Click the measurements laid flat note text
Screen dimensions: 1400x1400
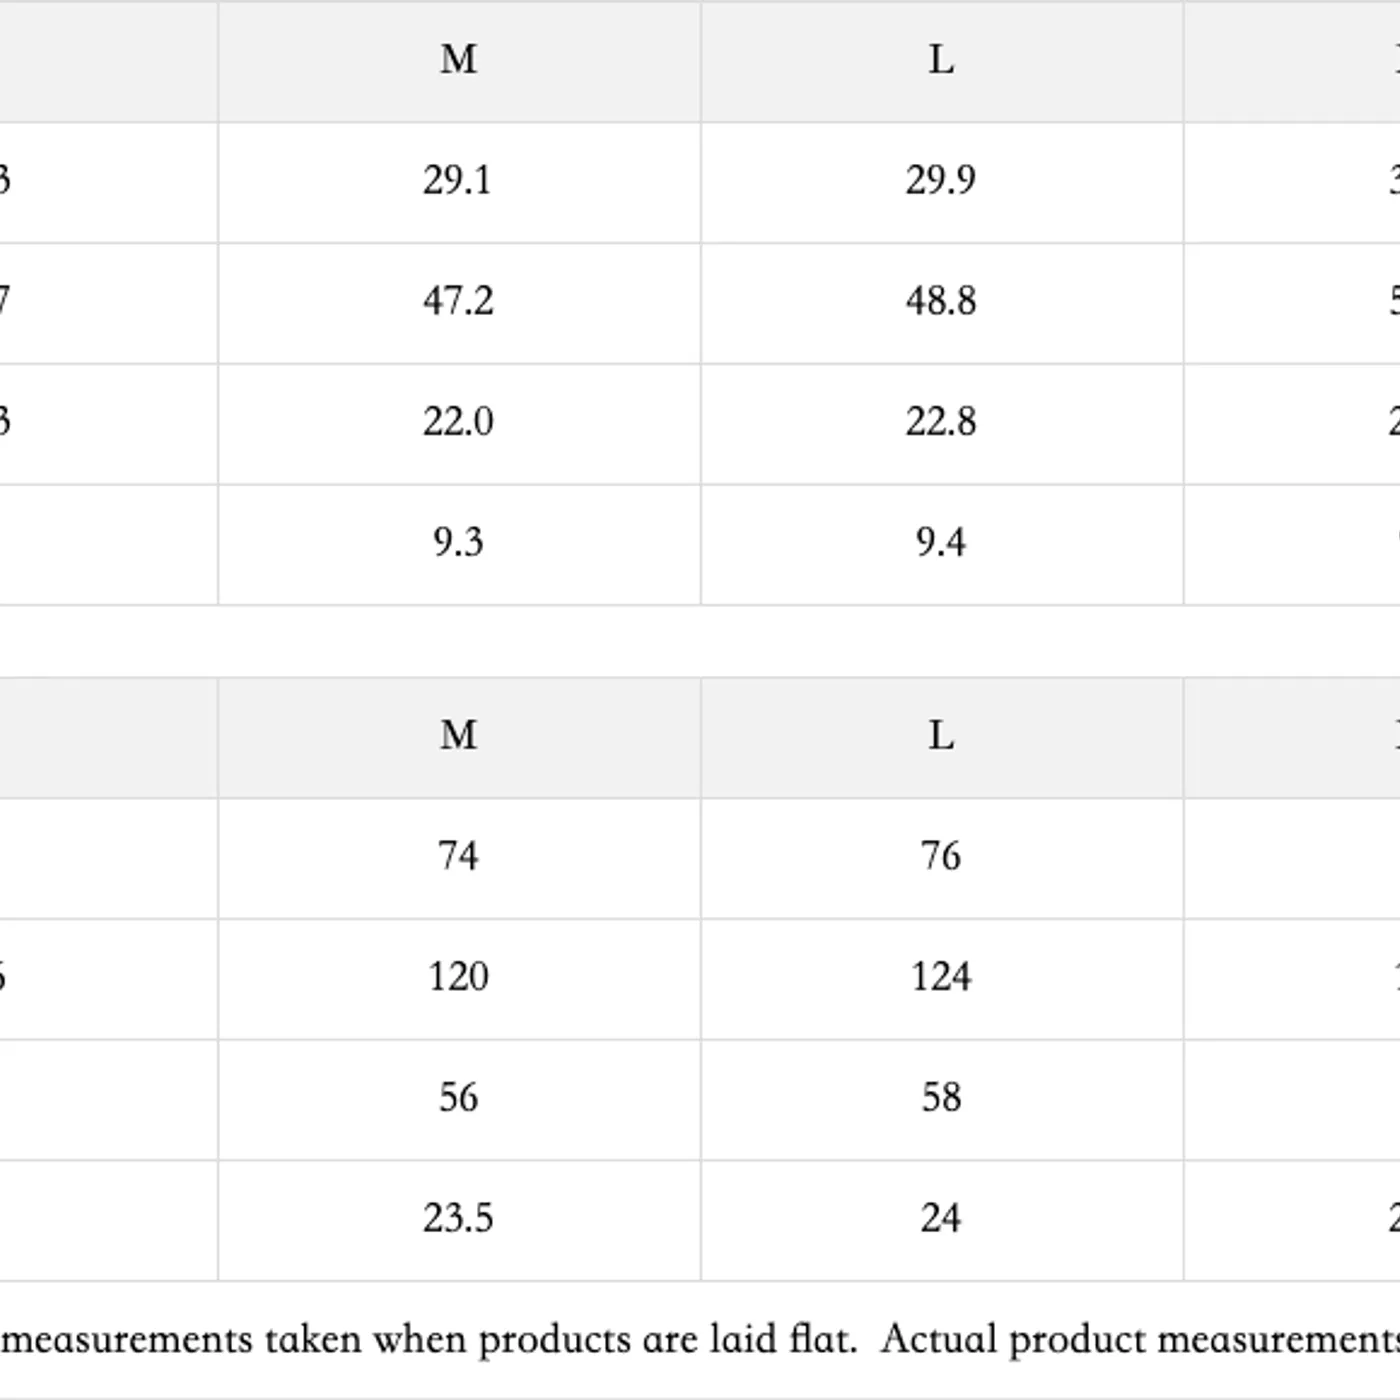[700, 1339]
